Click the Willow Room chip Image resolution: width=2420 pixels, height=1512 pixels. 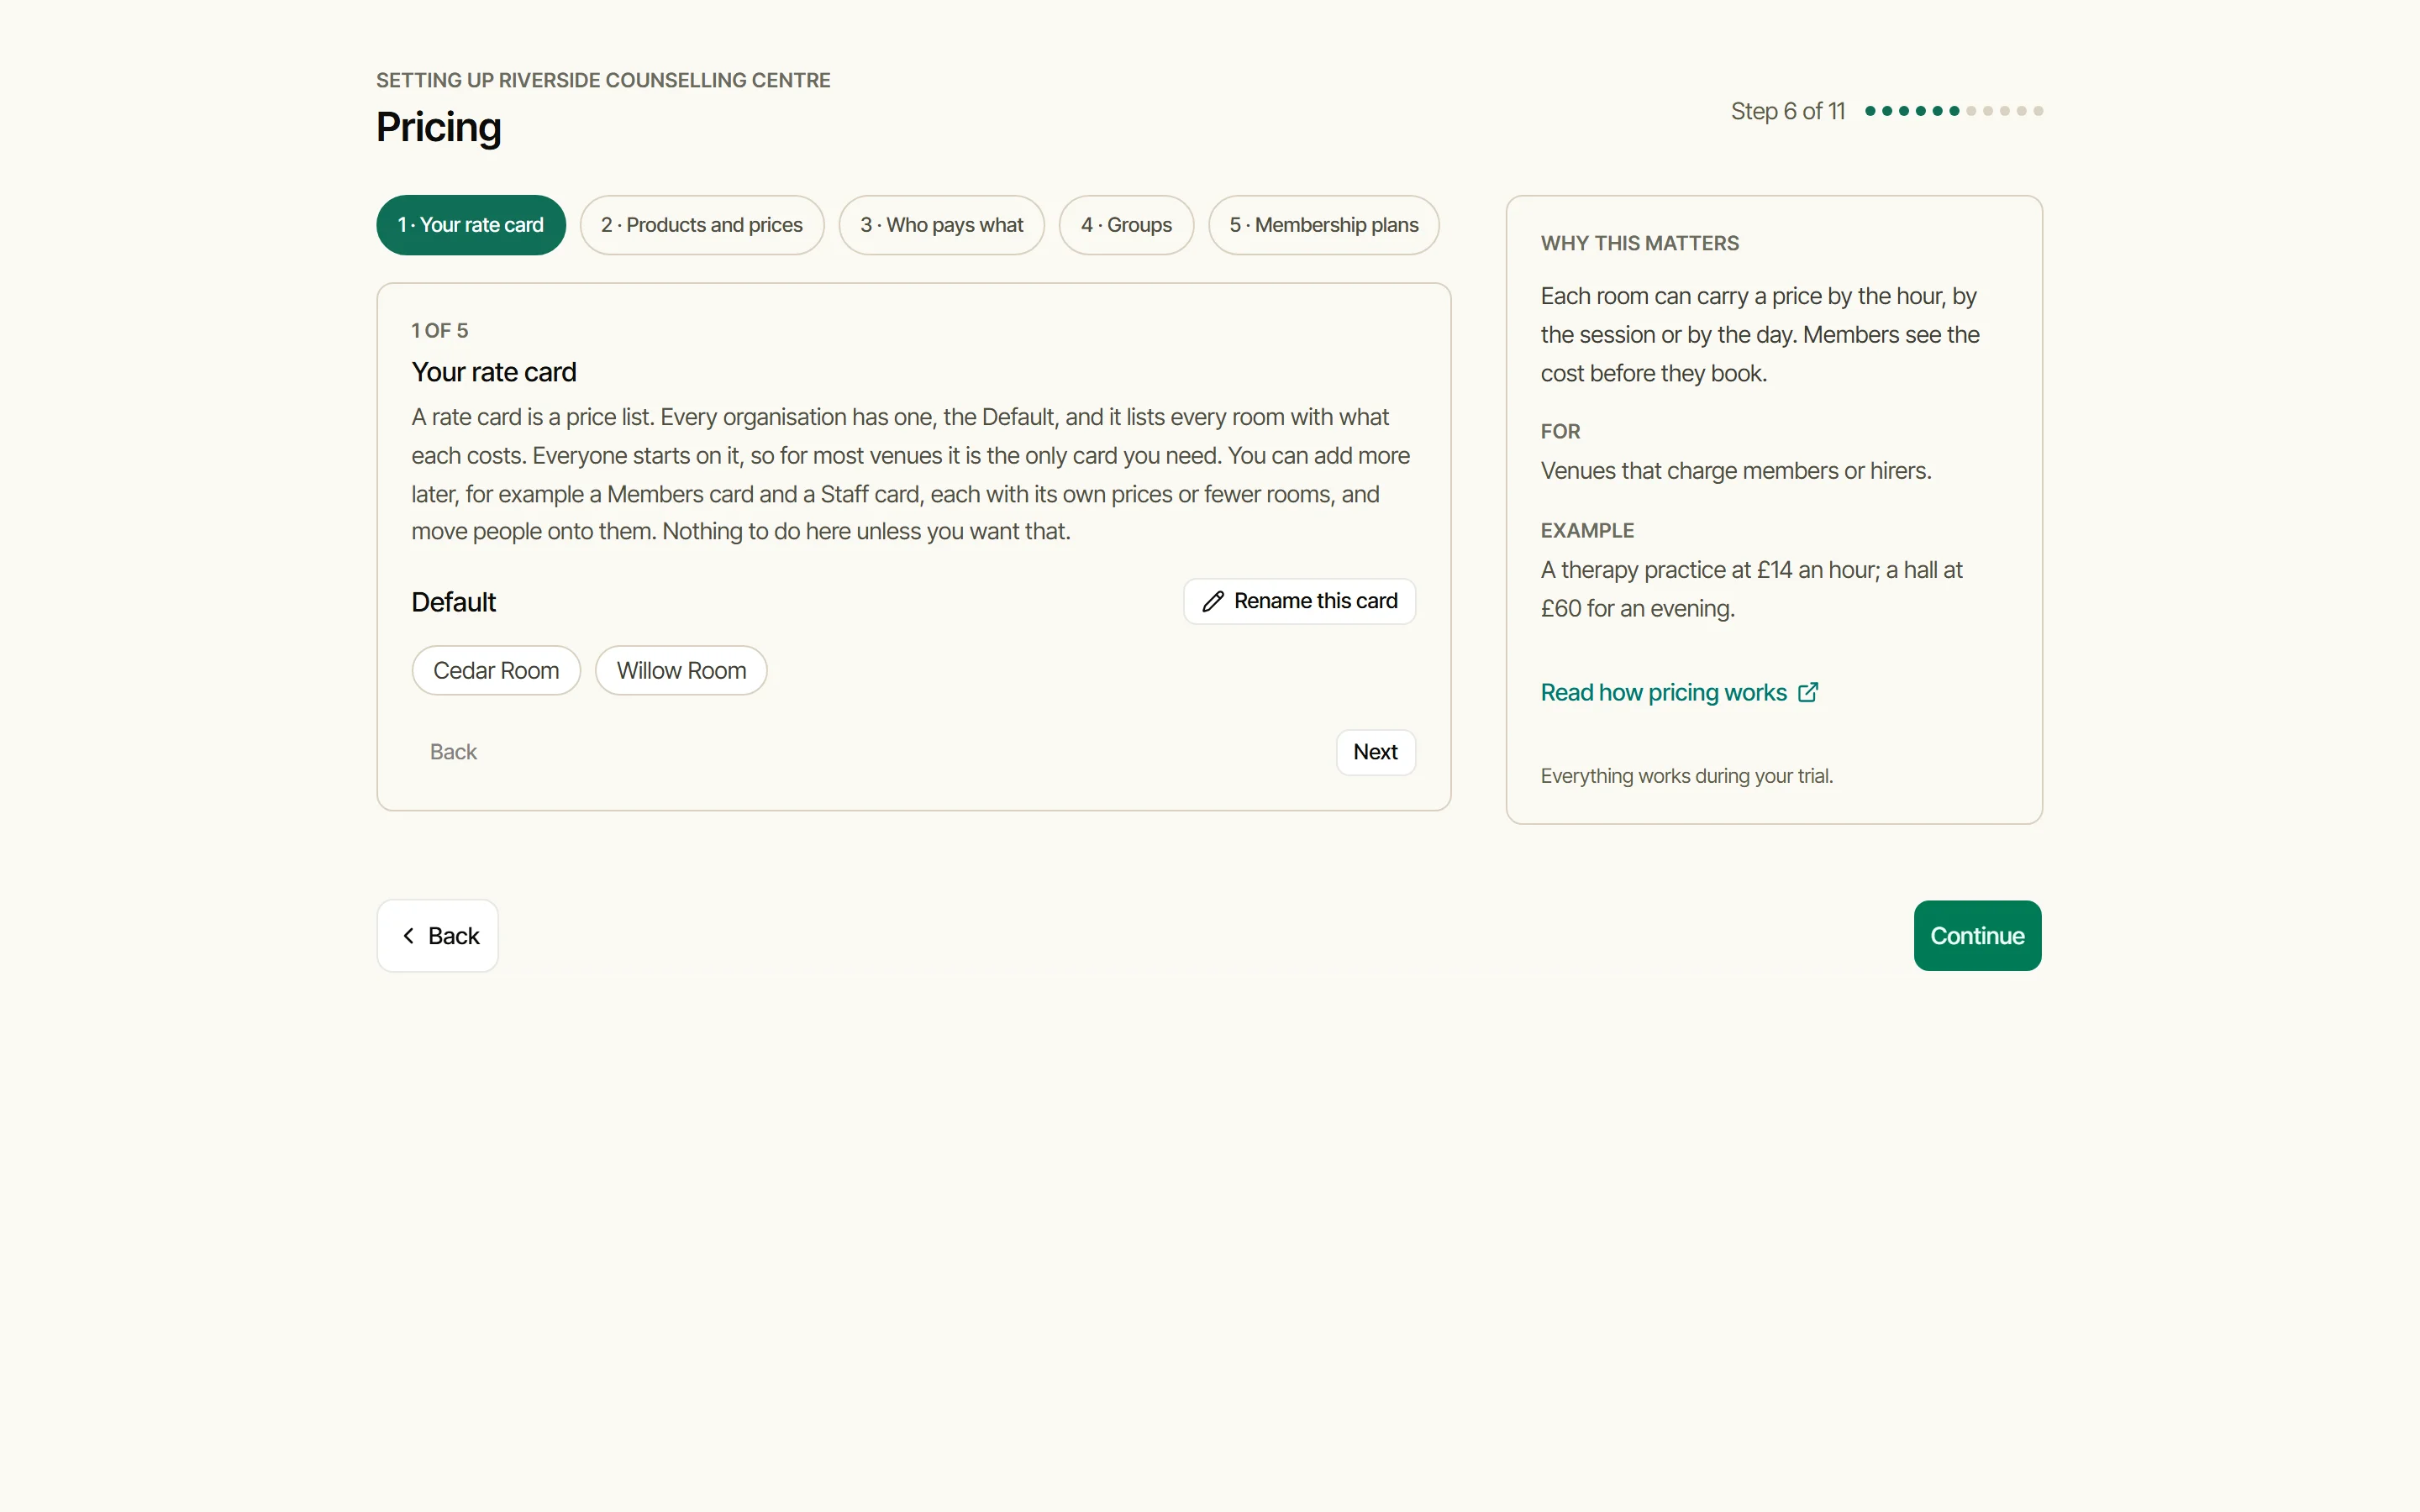(x=681, y=670)
